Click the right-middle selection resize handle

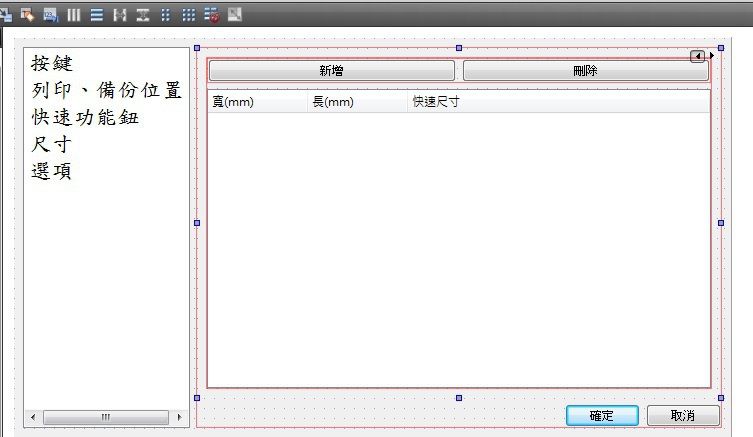point(721,223)
